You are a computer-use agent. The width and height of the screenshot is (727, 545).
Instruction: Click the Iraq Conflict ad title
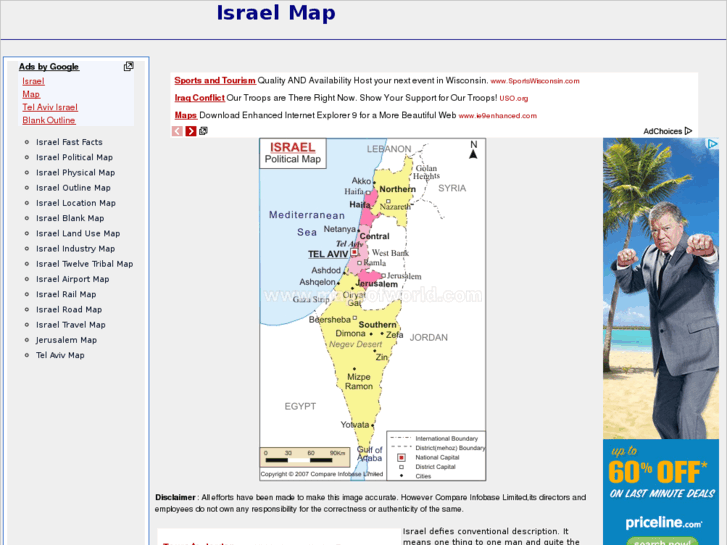click(x=199, y=98)
